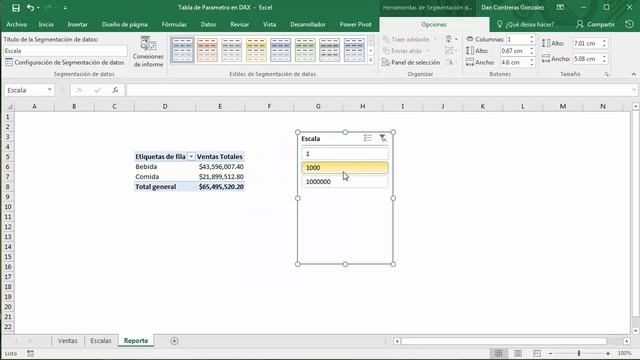Click the formula bar input area

click(x=378, y=90)
